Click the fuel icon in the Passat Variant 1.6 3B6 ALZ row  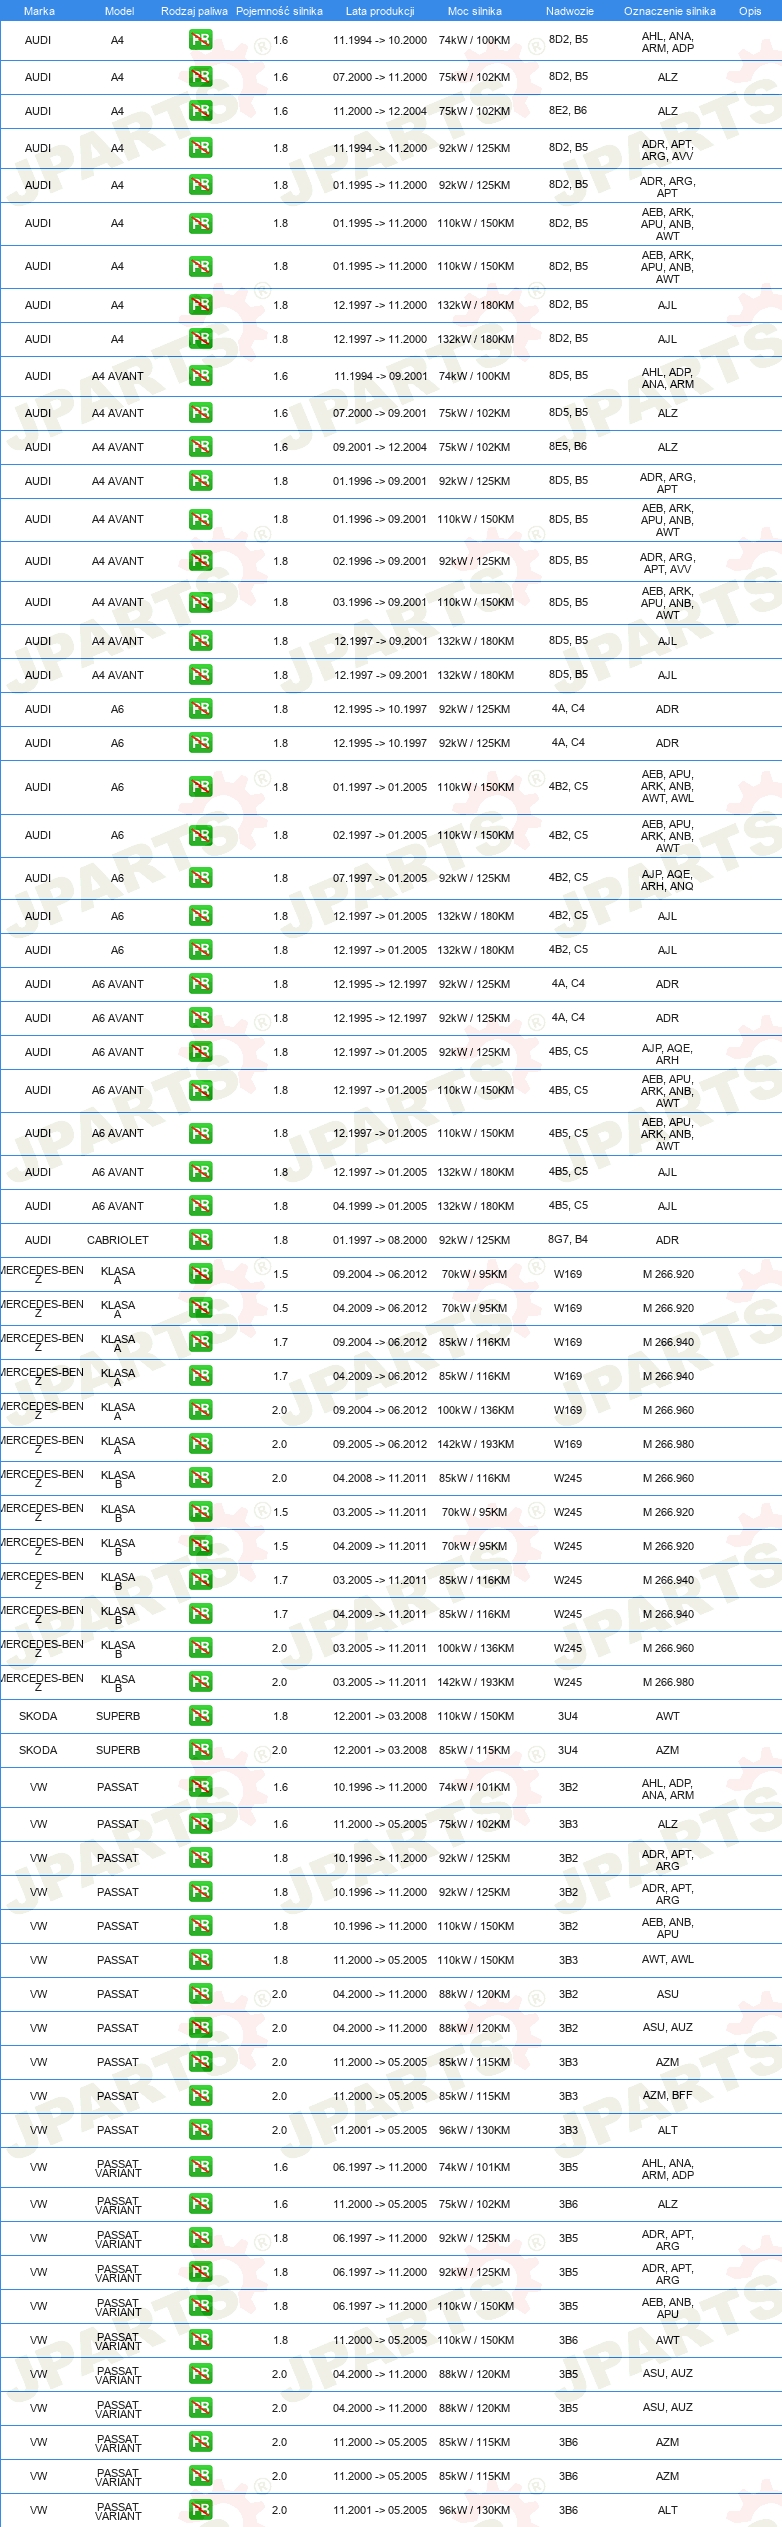200,2204
